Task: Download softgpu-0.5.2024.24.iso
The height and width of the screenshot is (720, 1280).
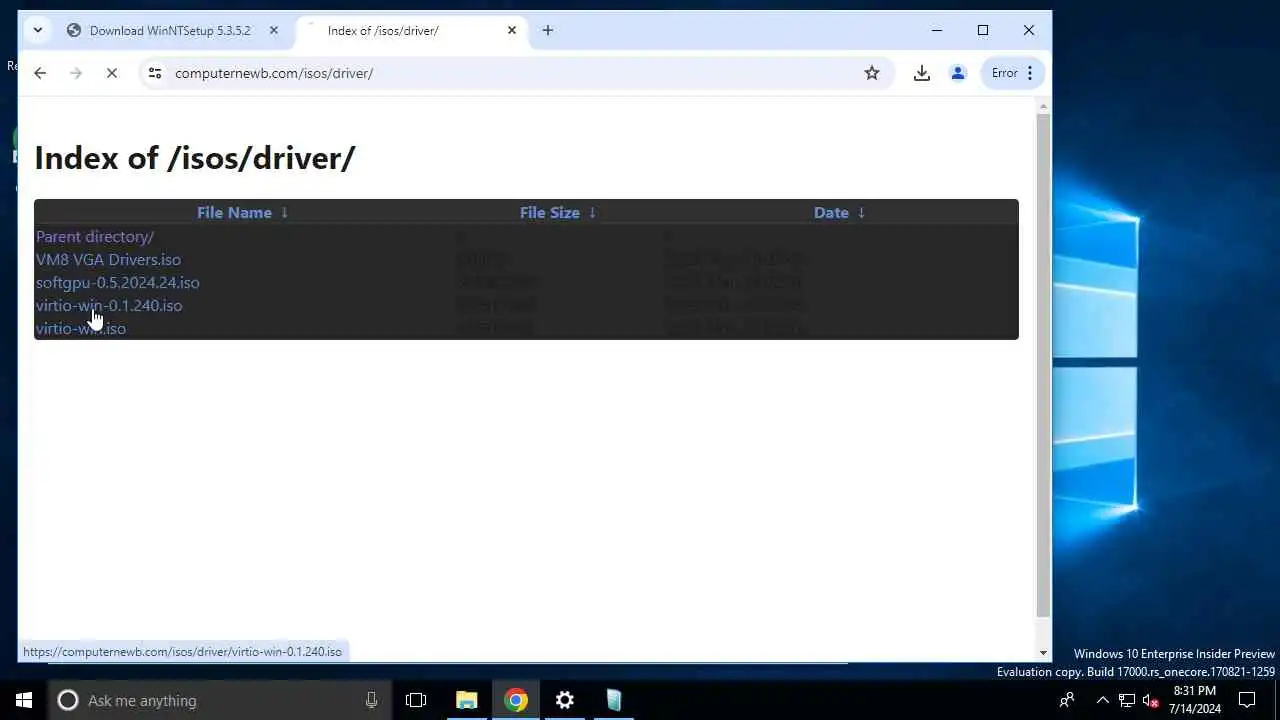Action: 118,283
